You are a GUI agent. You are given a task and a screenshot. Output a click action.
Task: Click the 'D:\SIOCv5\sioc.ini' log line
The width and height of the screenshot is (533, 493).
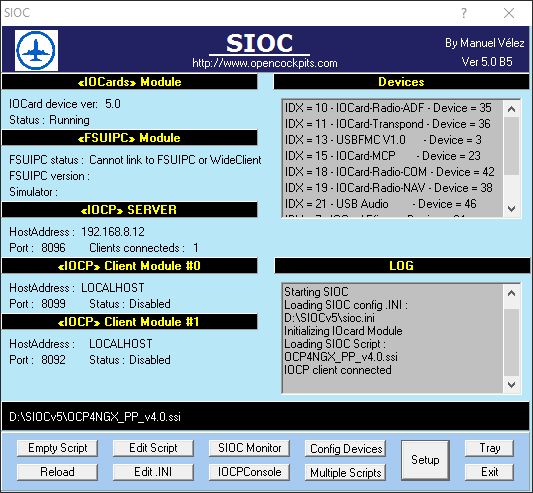coord(329,318)
